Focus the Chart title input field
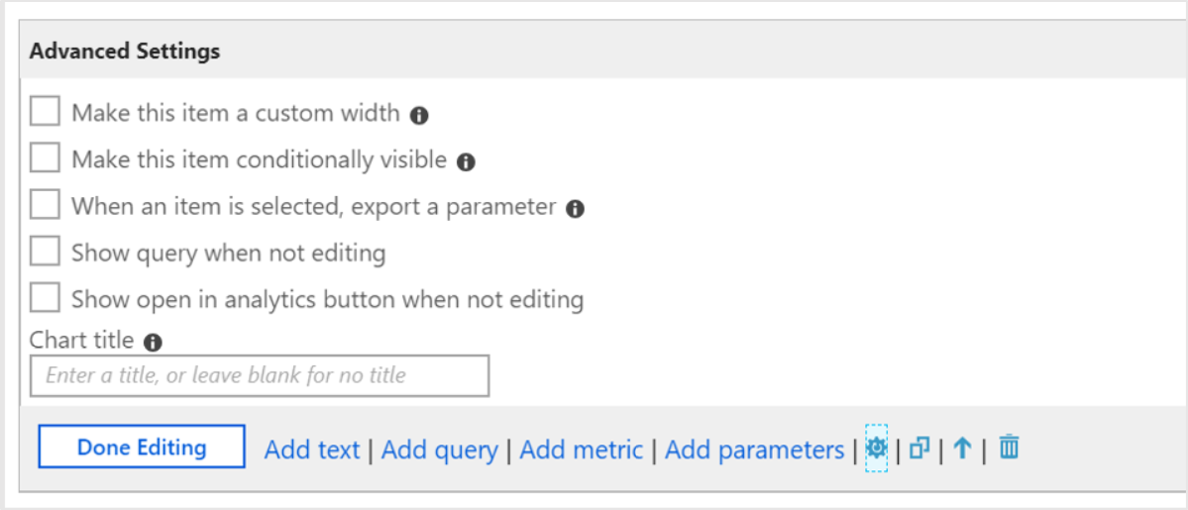Screen dimensions: 1188x510 [x=260, y=376]
